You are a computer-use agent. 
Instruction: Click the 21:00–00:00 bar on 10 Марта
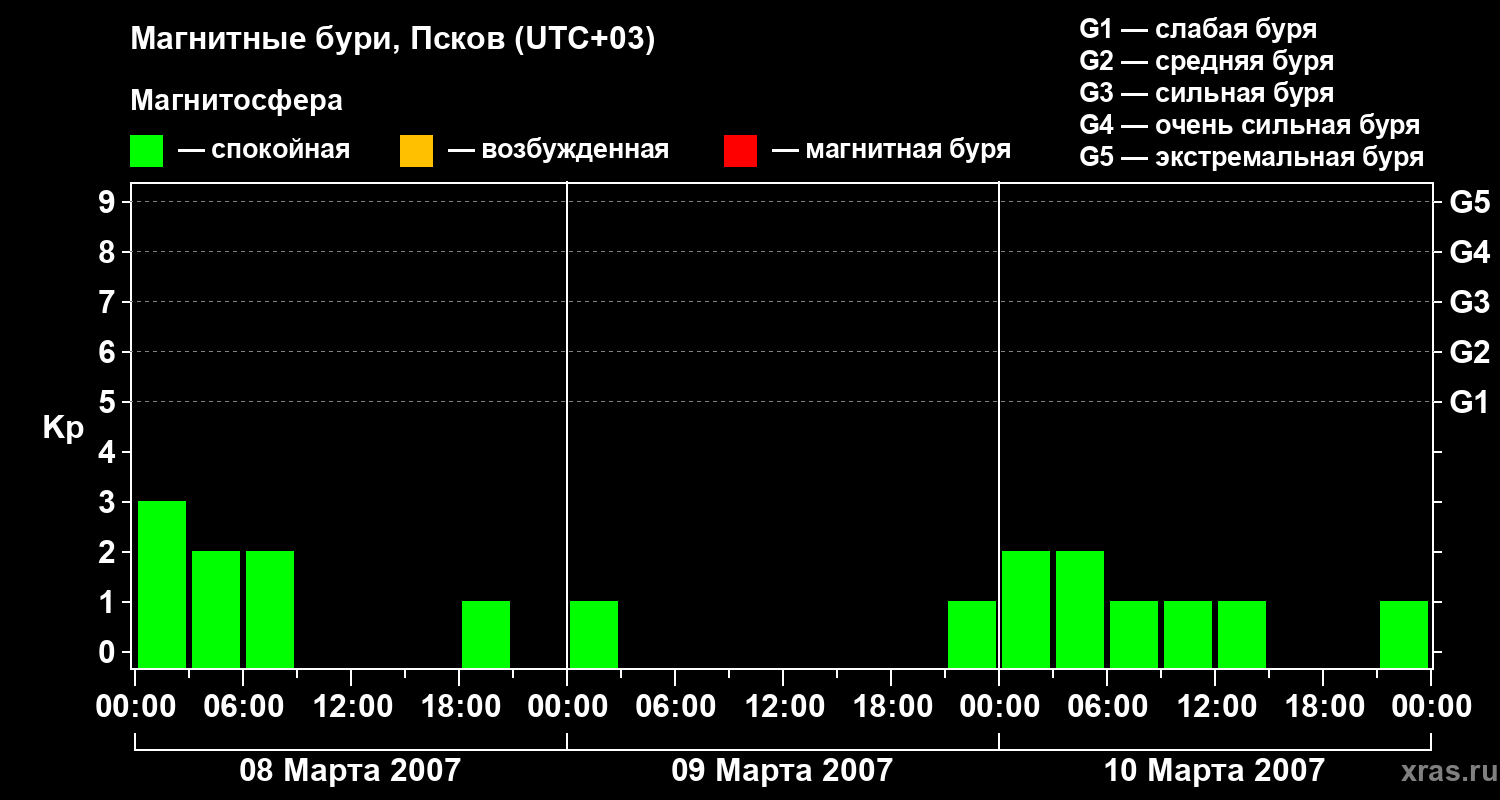(x=1404, y=634)
